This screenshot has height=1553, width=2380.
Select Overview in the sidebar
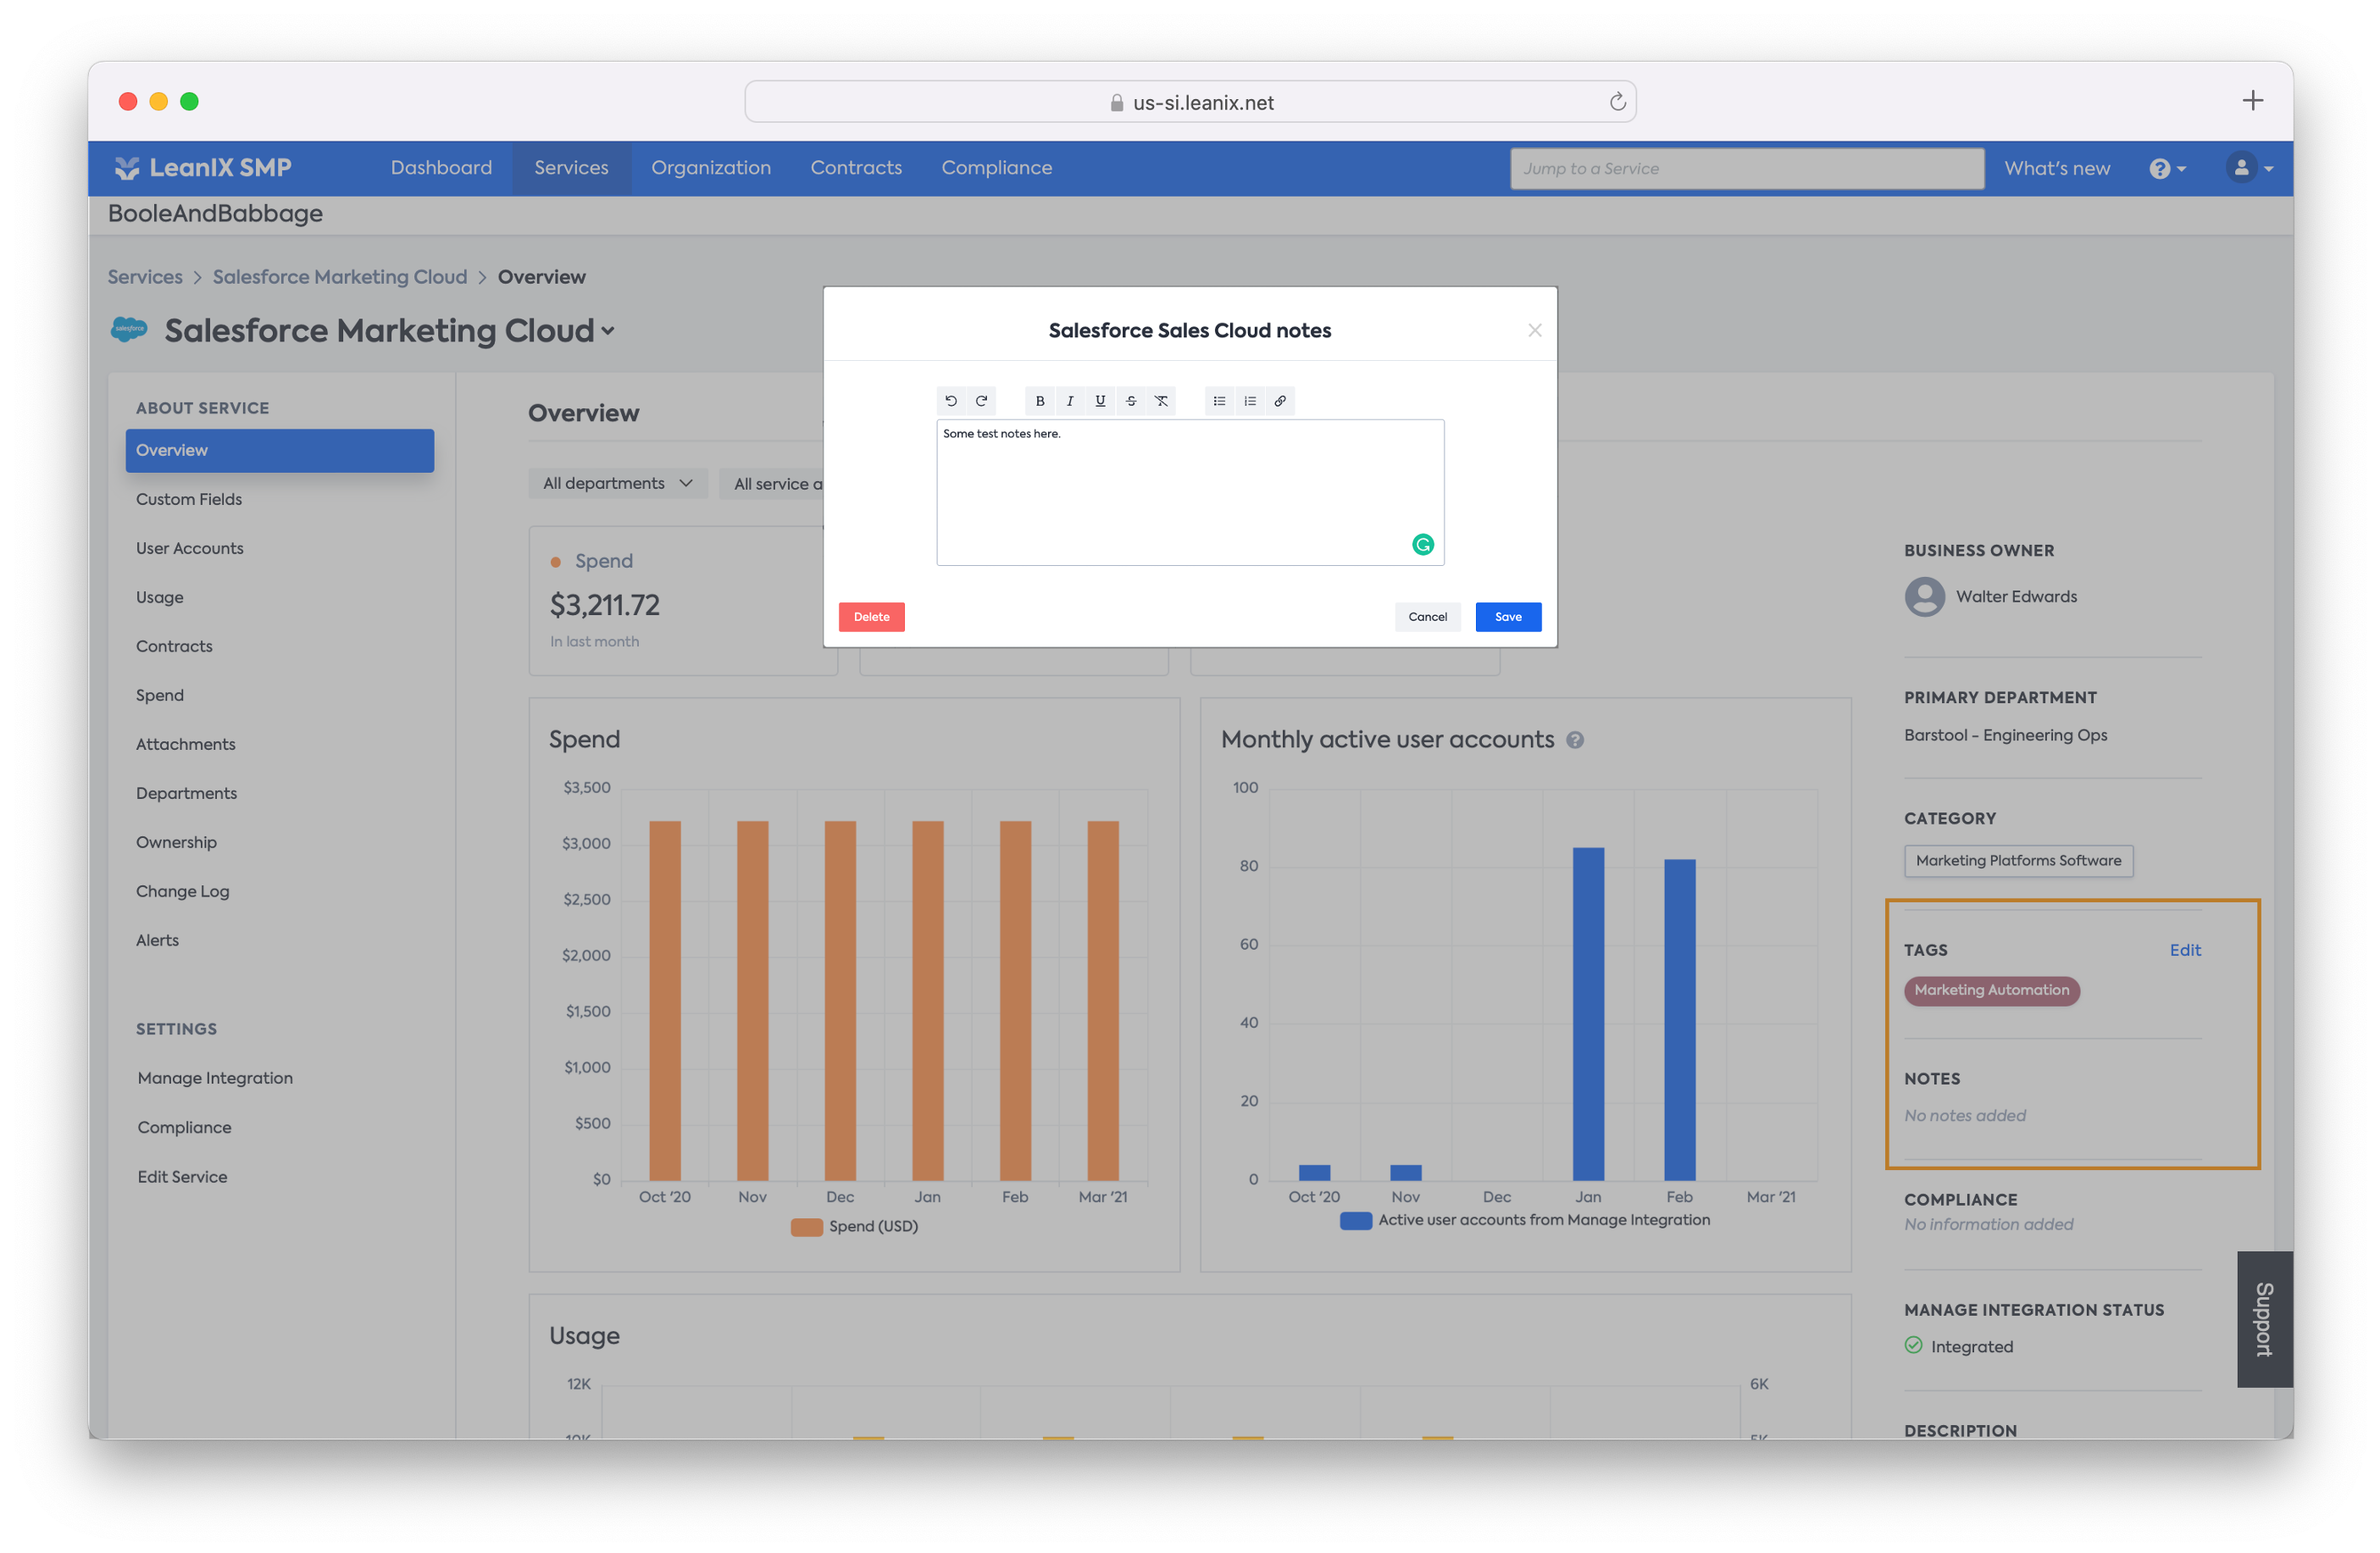[279, 450]
